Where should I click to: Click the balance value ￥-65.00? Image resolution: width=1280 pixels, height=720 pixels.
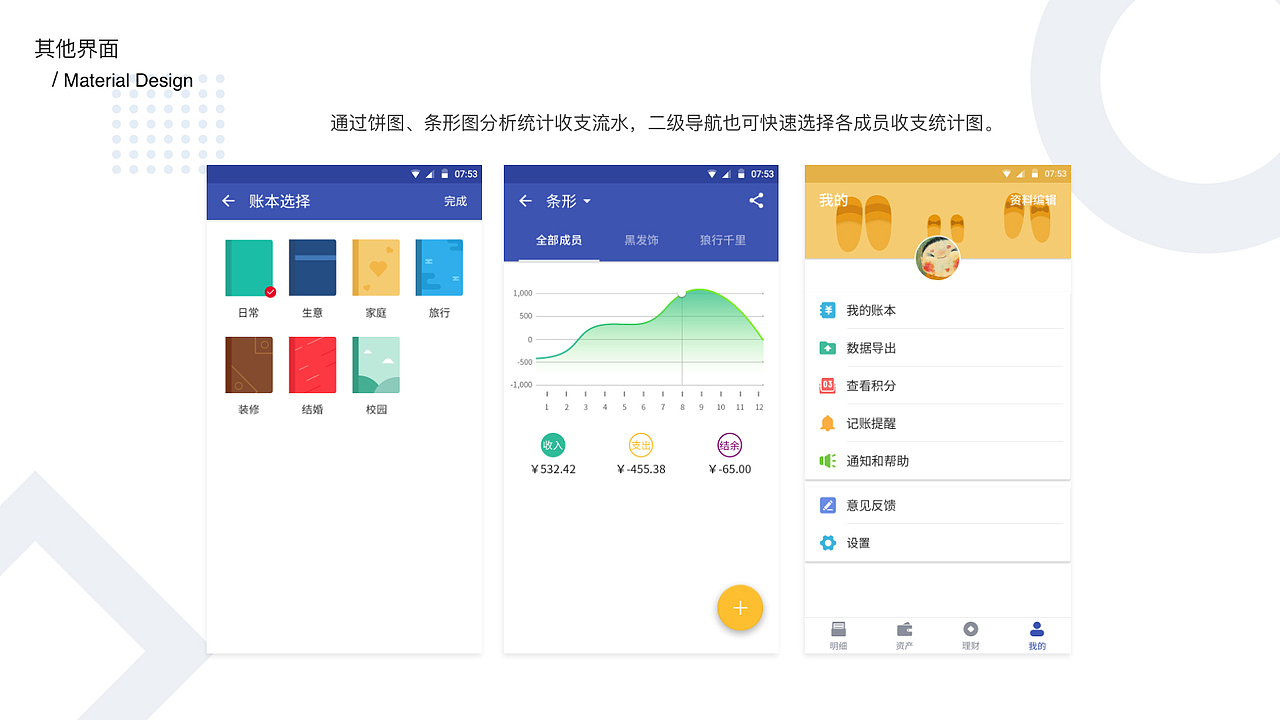(x=730, y=469)
